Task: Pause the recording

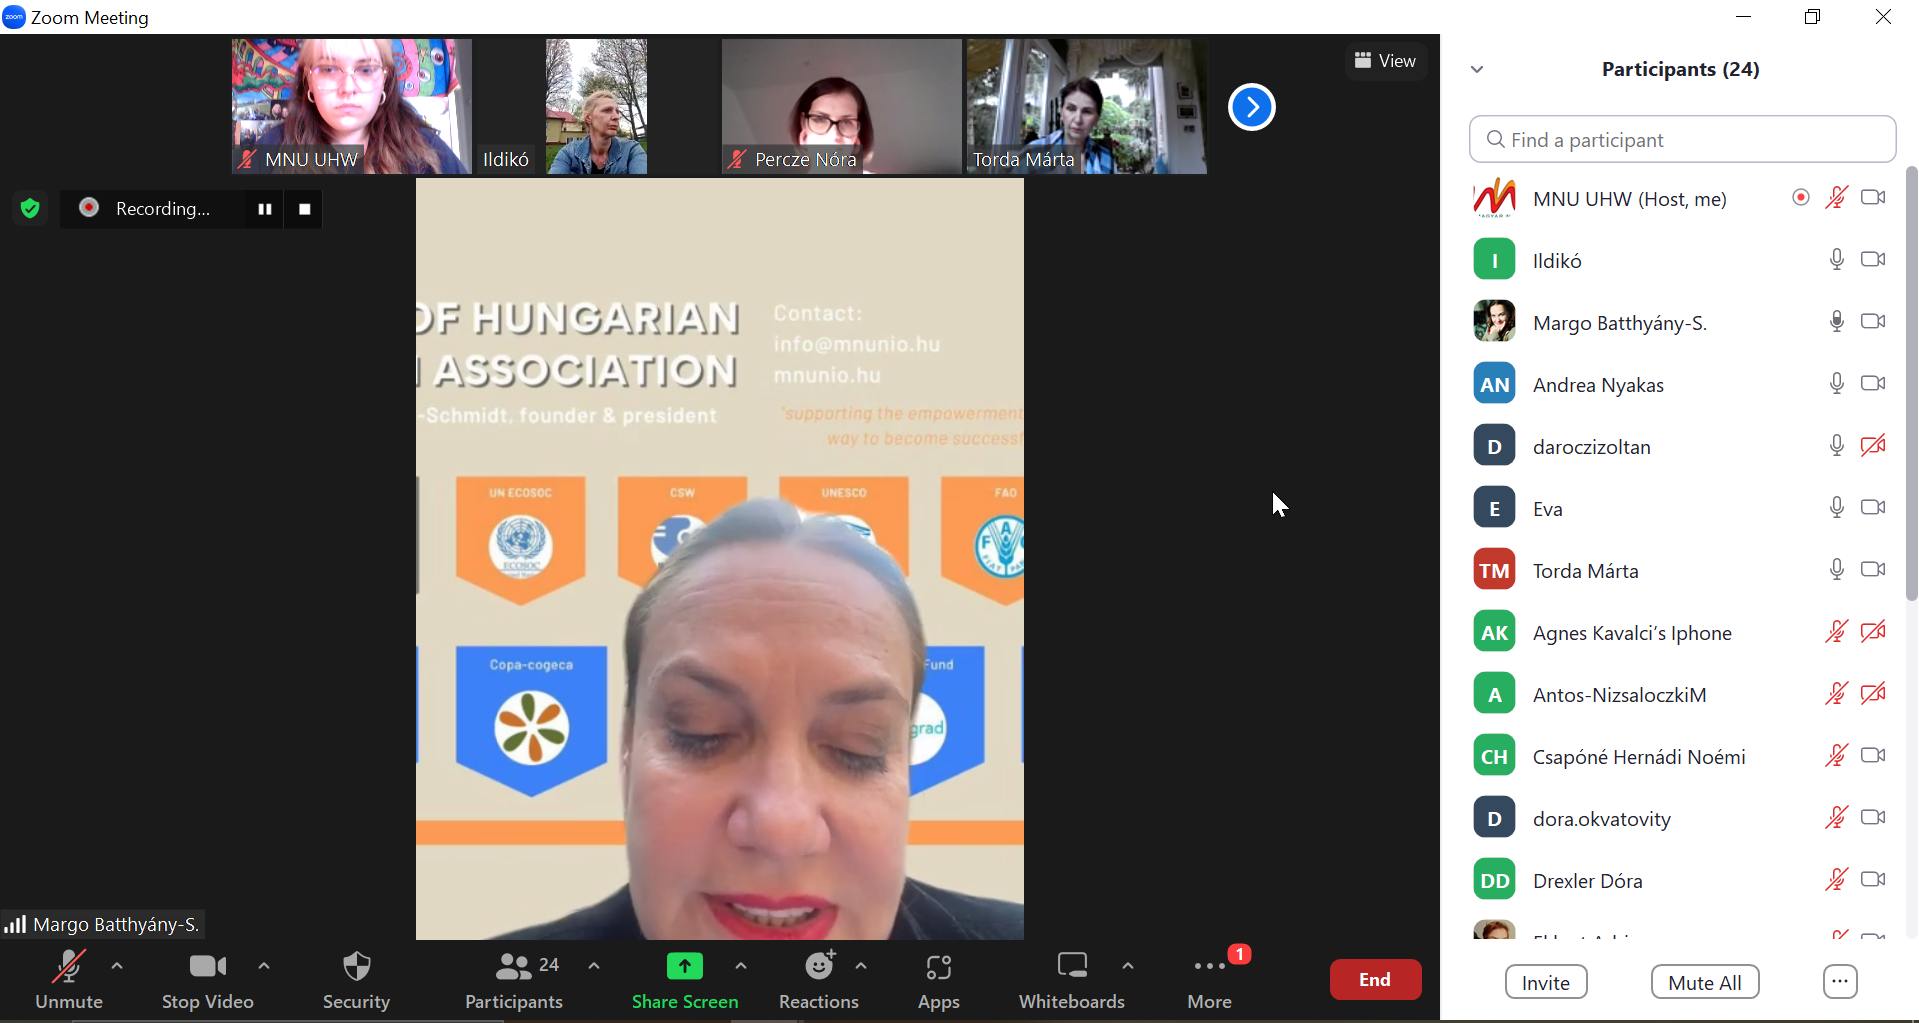Action: [265, 209]
